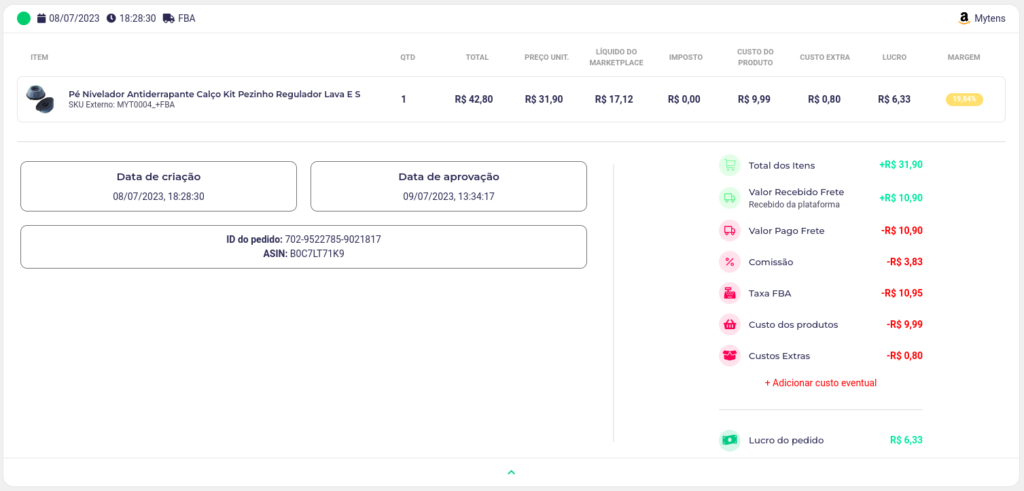
Task: Click the percent icon beside Comissão
Action: coord(729,262)
